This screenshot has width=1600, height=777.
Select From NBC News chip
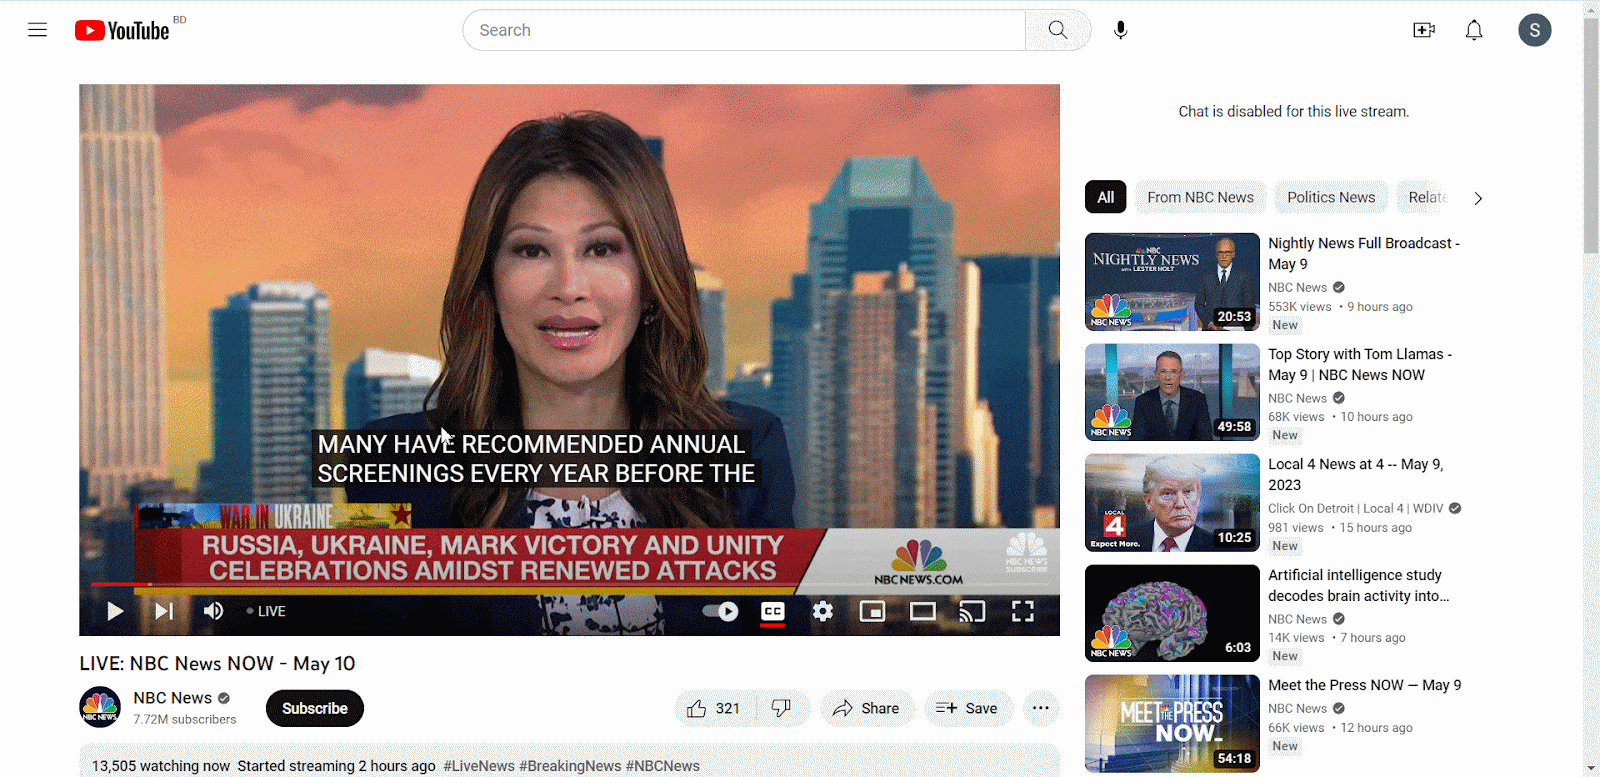point(1200,197)
